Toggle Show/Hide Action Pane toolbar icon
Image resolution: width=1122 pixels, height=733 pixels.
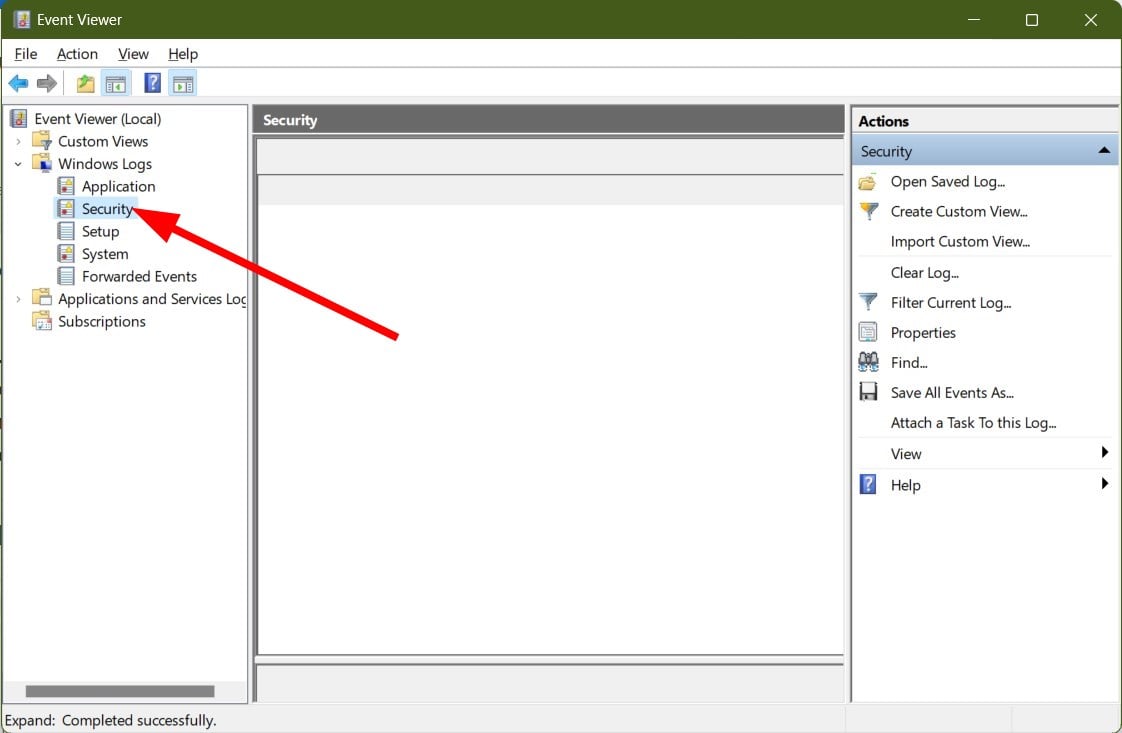click(183, 84)
